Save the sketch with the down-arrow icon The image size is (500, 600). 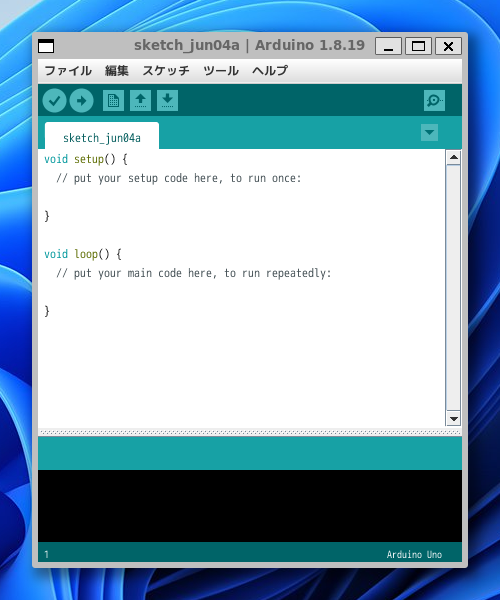pos(167,101)
